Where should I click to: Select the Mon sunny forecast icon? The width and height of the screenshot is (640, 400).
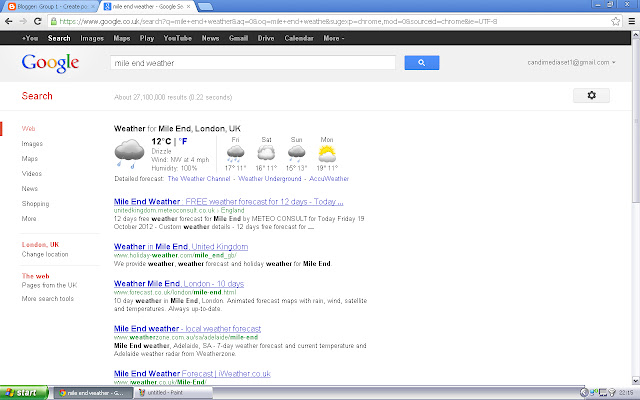pos(327,154)
